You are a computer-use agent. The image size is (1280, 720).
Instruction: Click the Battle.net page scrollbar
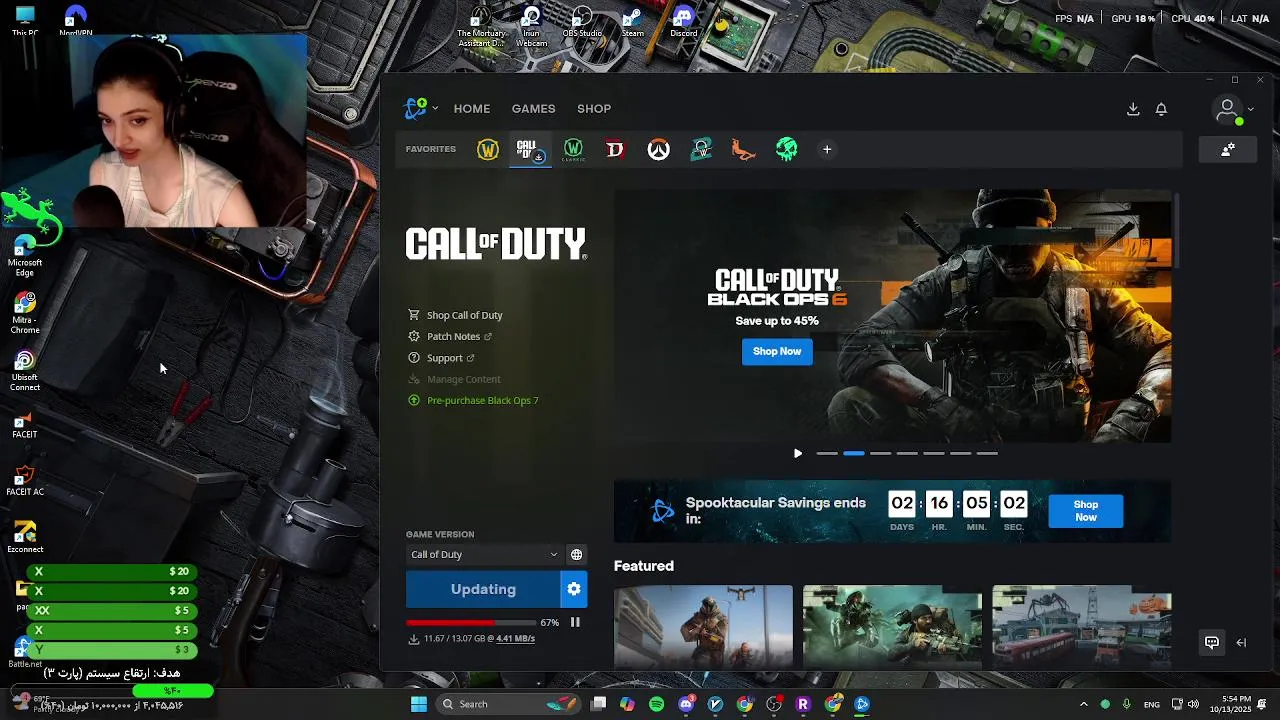(1178, 232)
